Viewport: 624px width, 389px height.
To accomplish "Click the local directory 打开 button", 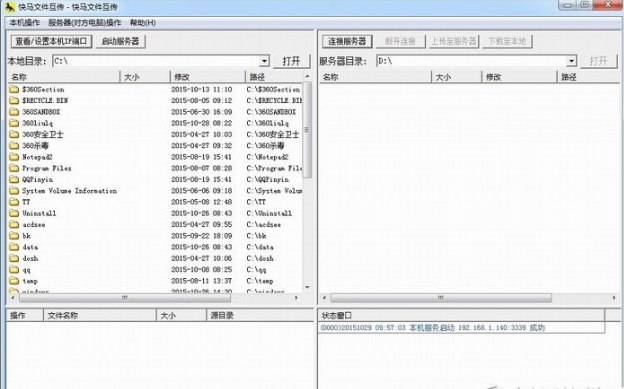I will point(291,61).
